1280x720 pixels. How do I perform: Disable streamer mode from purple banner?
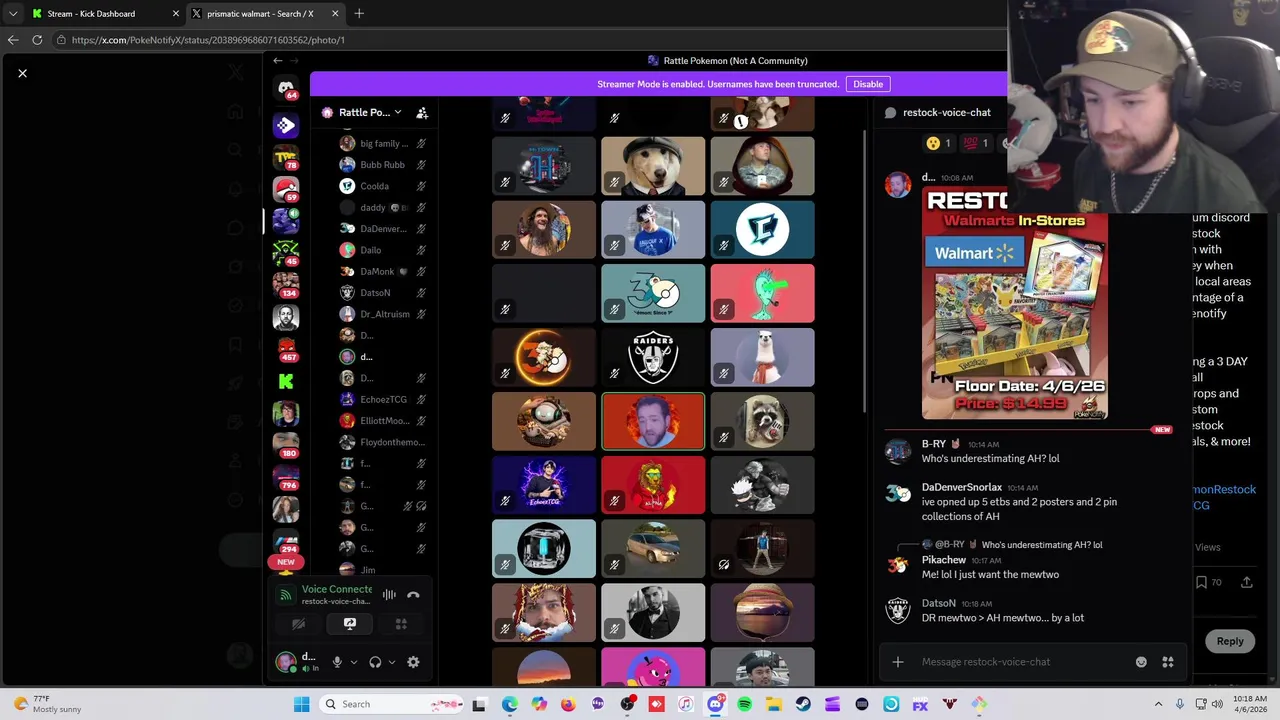coord(868,84)
